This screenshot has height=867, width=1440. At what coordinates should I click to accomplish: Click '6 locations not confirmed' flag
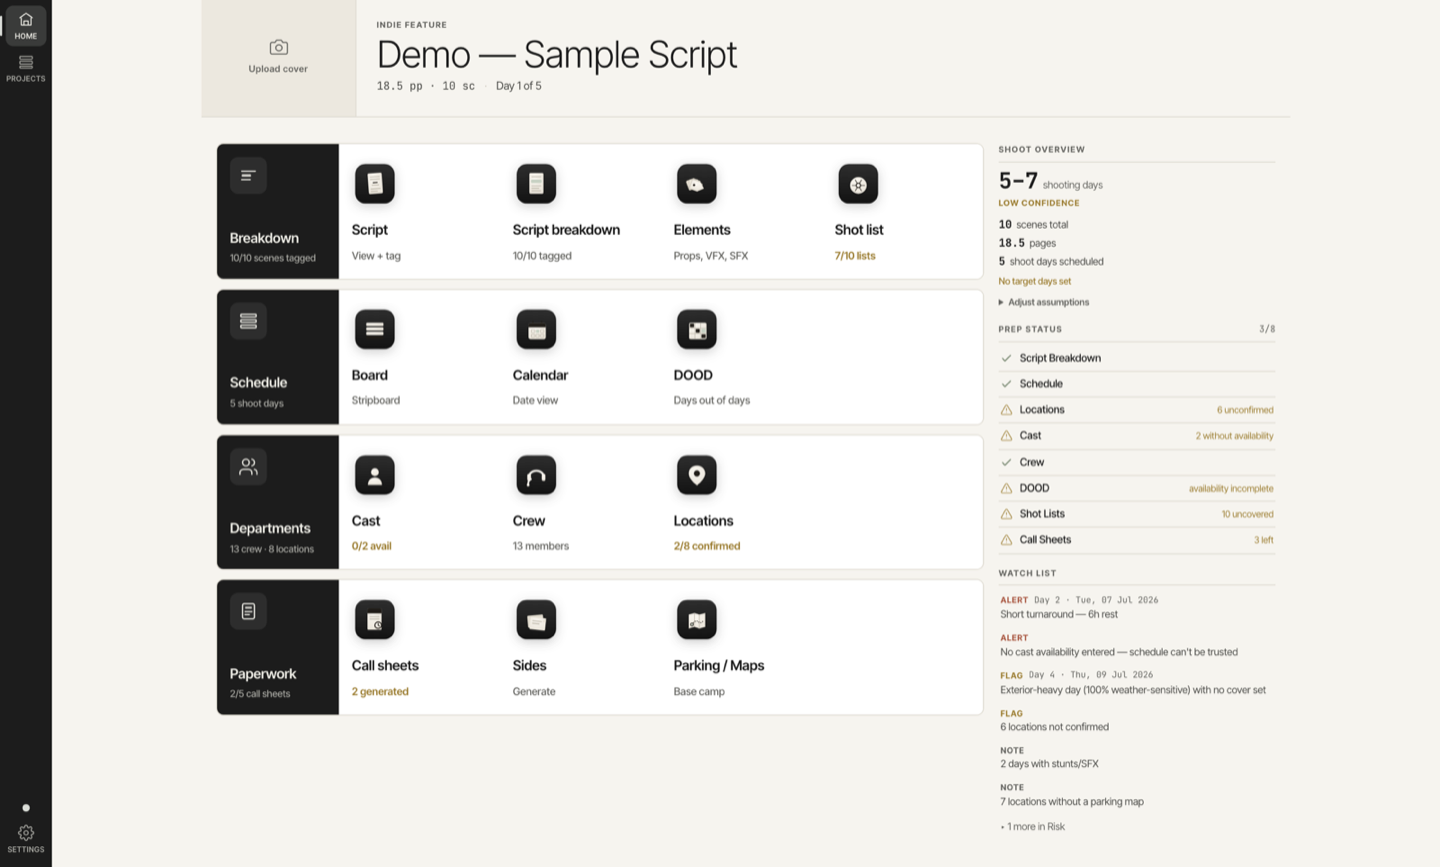click(1054, 727)
